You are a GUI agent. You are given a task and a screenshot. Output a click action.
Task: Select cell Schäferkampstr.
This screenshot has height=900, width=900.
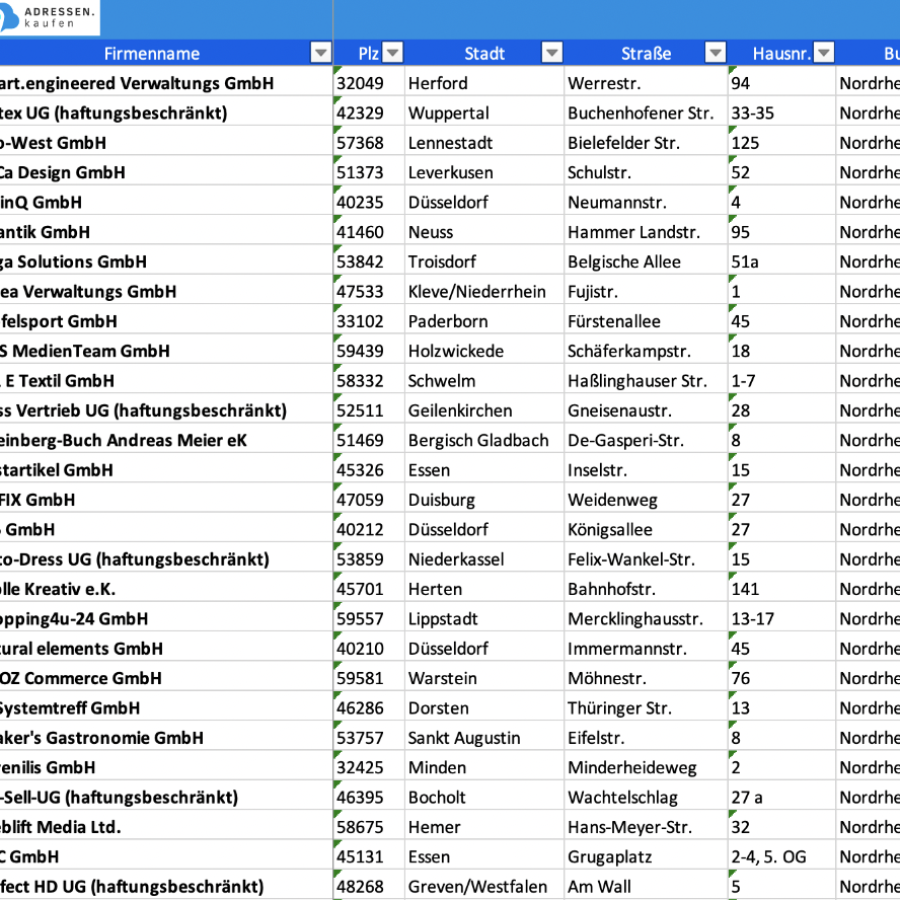[x=646, y=352]
